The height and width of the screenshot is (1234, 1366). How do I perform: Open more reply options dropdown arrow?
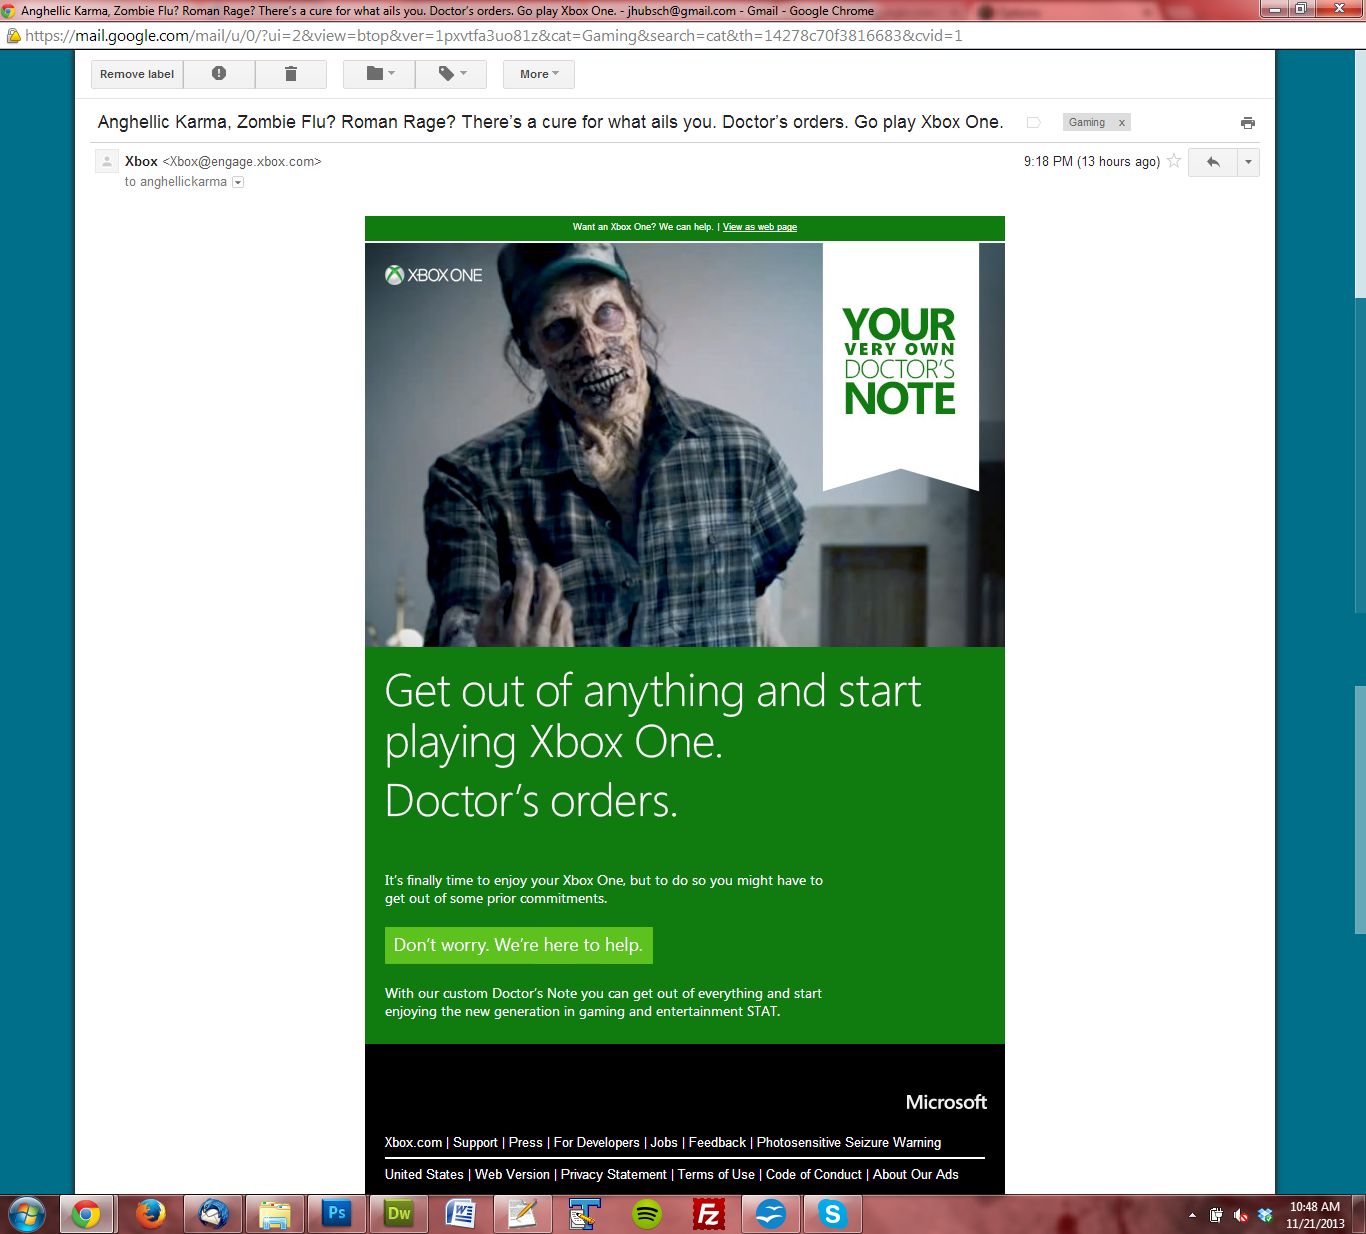pyautogui.click(x=1248, y=162)
